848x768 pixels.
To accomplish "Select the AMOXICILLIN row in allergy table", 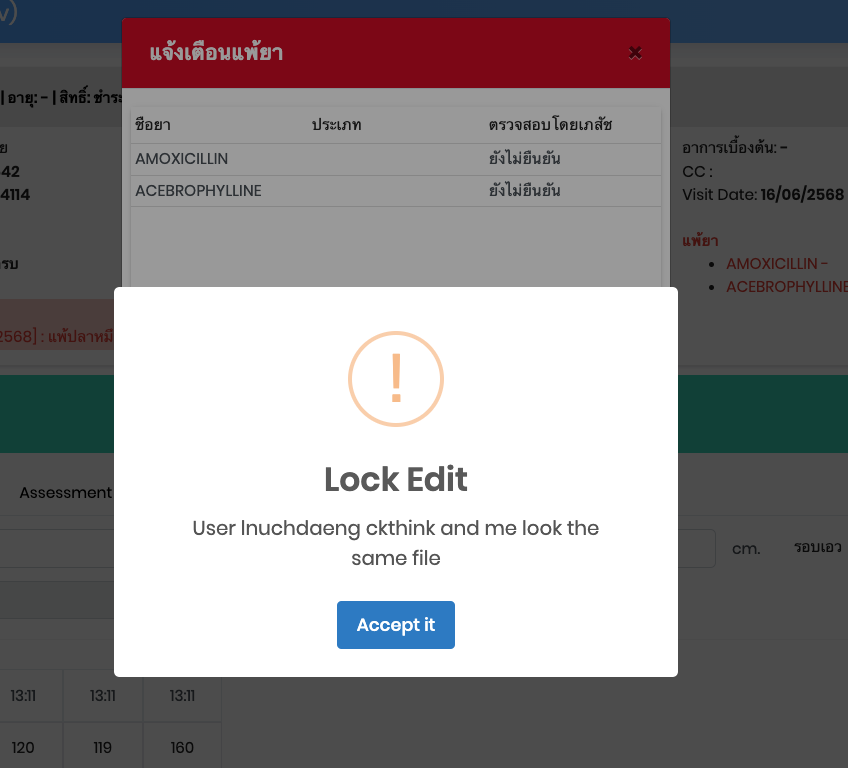I will click(x=395, y=159).
